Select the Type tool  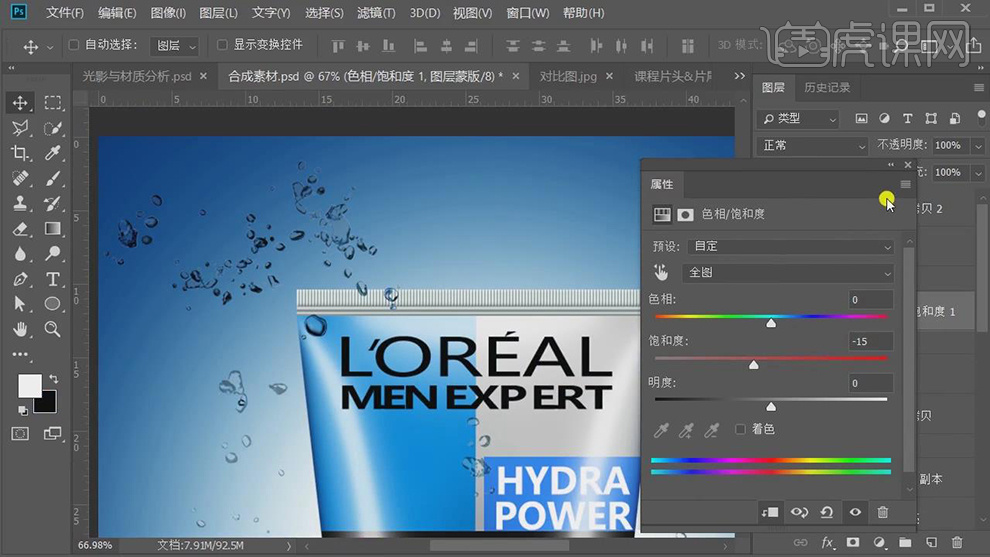(53, 279)
